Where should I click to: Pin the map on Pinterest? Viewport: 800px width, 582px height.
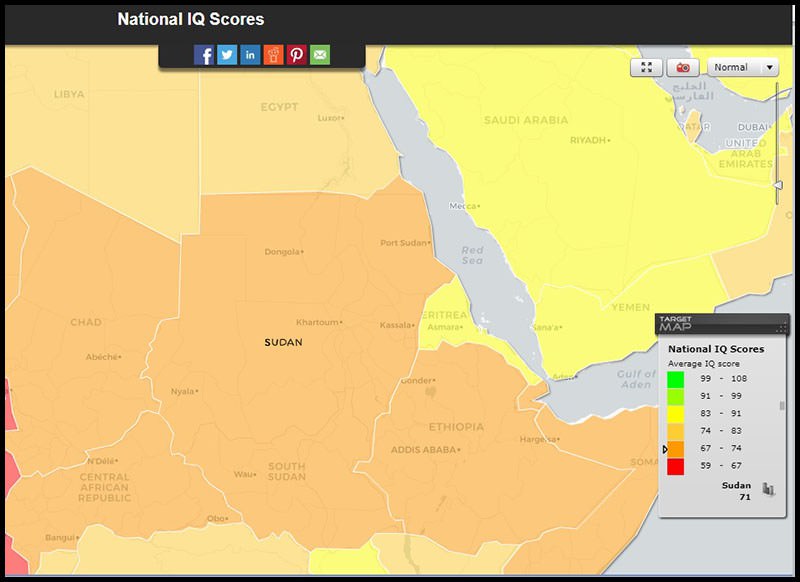pos(296,55)
